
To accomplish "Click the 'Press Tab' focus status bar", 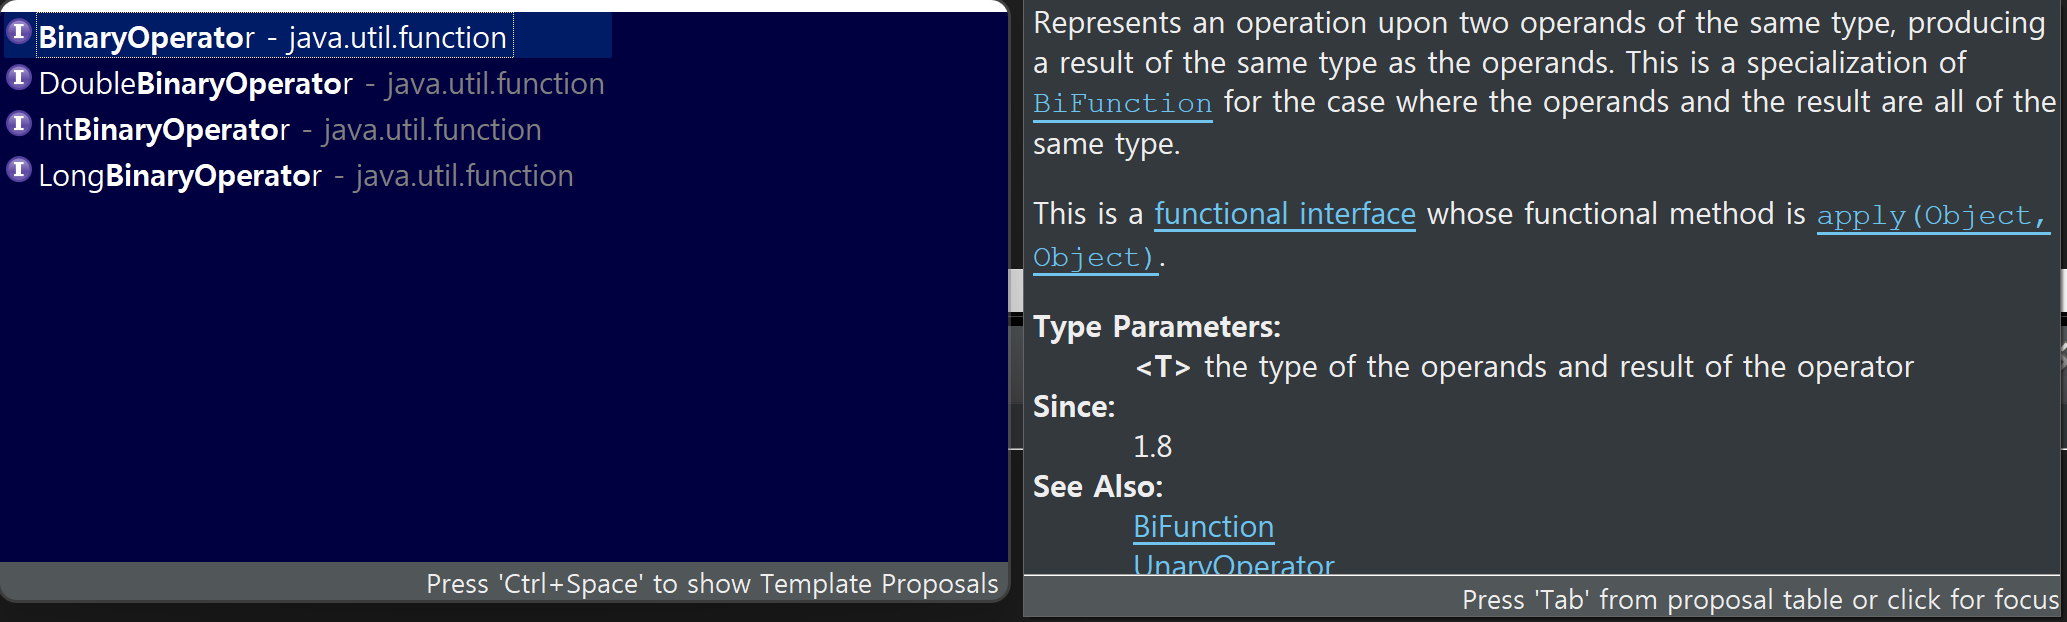I will click(1760, 600).
